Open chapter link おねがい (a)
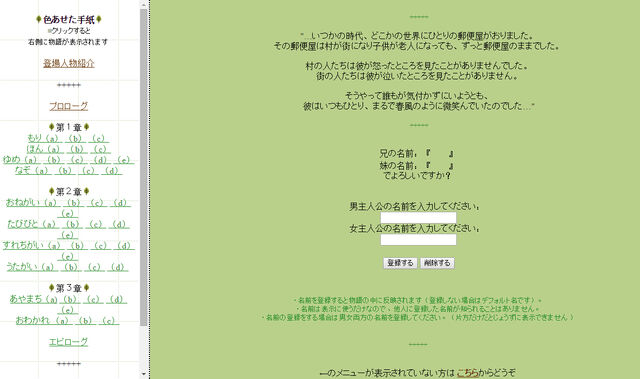The image size is (640, 379). (x=32, y=203)
